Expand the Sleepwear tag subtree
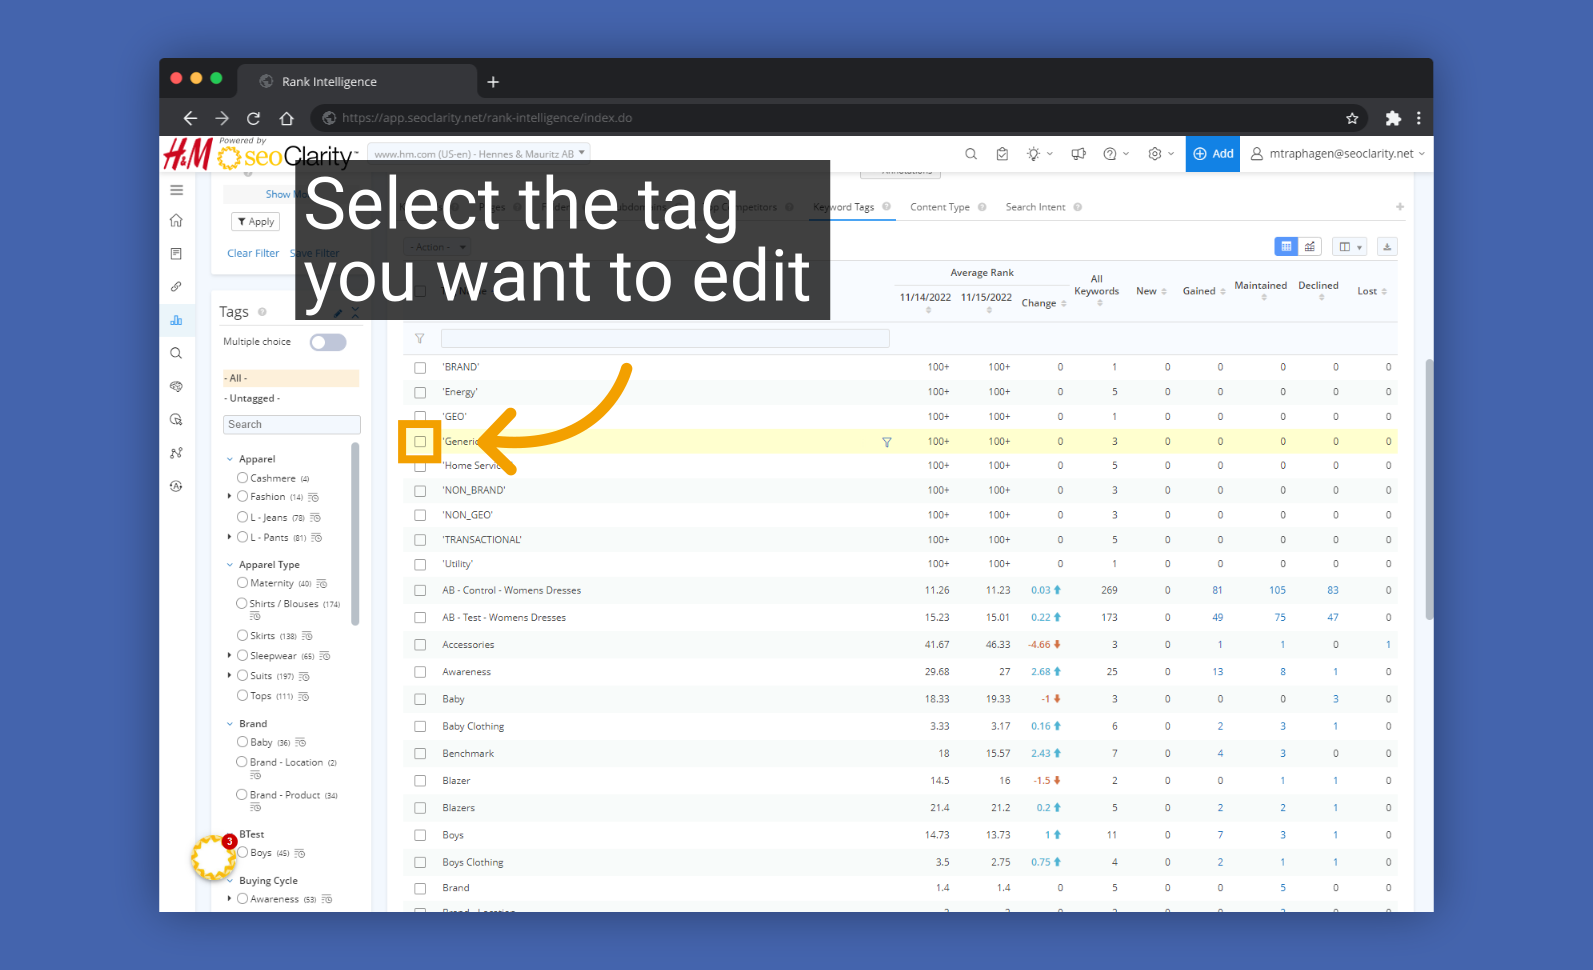The height and width of the screenshot is (970, 1593). pos(230,656)
